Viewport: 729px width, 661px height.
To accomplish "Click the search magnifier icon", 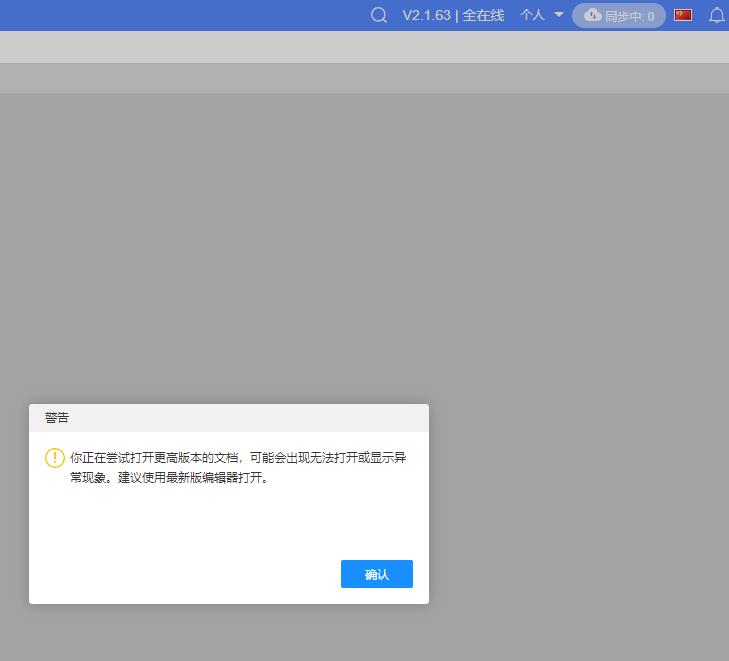I will [x=378, y=15].
